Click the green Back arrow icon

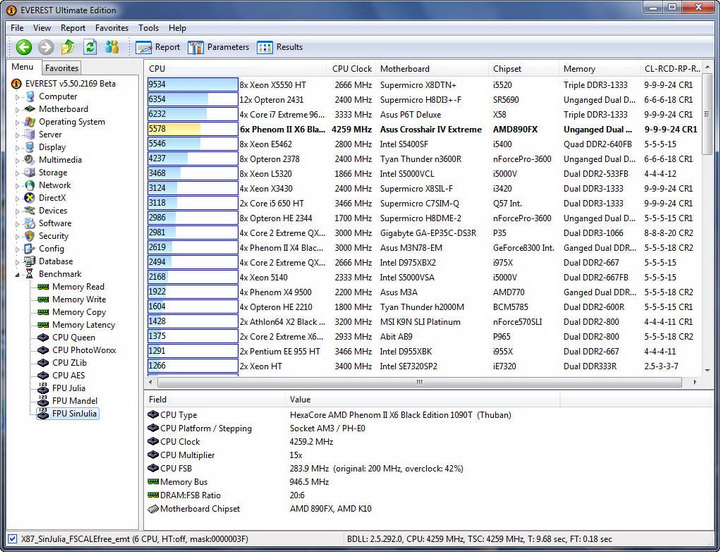pyautogui.click(x=23, y=47)
